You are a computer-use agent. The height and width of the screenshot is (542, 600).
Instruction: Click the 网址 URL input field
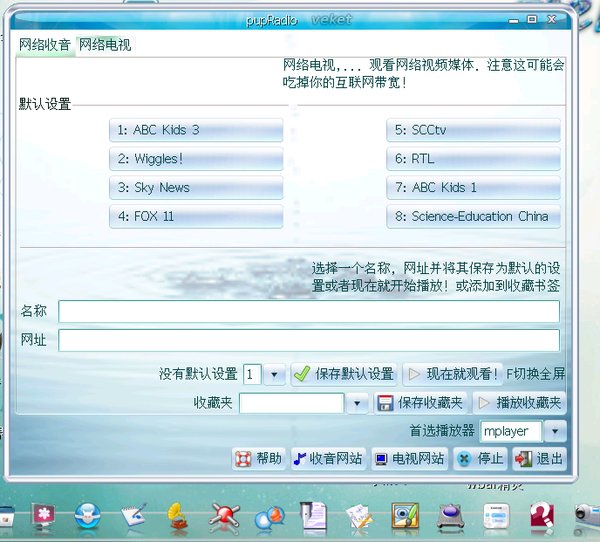tap(309, 340)
